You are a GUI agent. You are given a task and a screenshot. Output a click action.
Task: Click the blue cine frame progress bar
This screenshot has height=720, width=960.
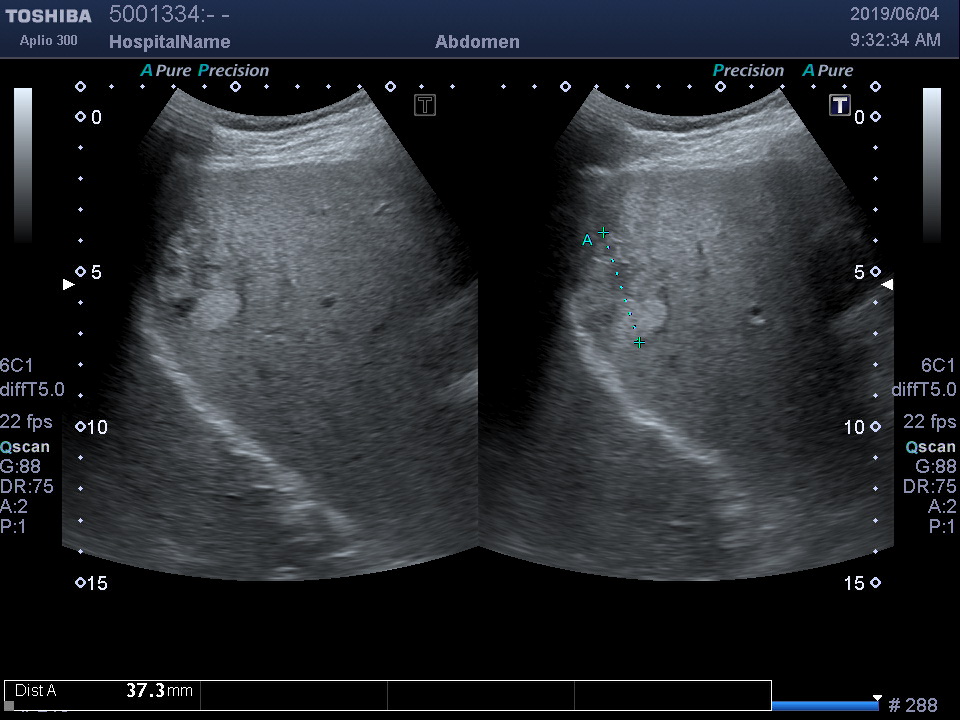click(824, 705)
